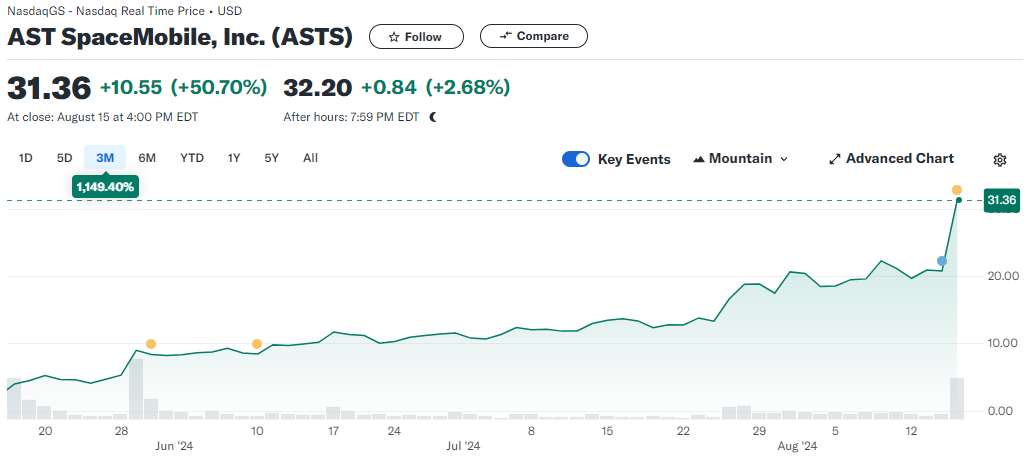1027x457 pixels.
Task: Click the orange event marker near Jun 10
Action: pyautogui.click(x=257, y=344)
